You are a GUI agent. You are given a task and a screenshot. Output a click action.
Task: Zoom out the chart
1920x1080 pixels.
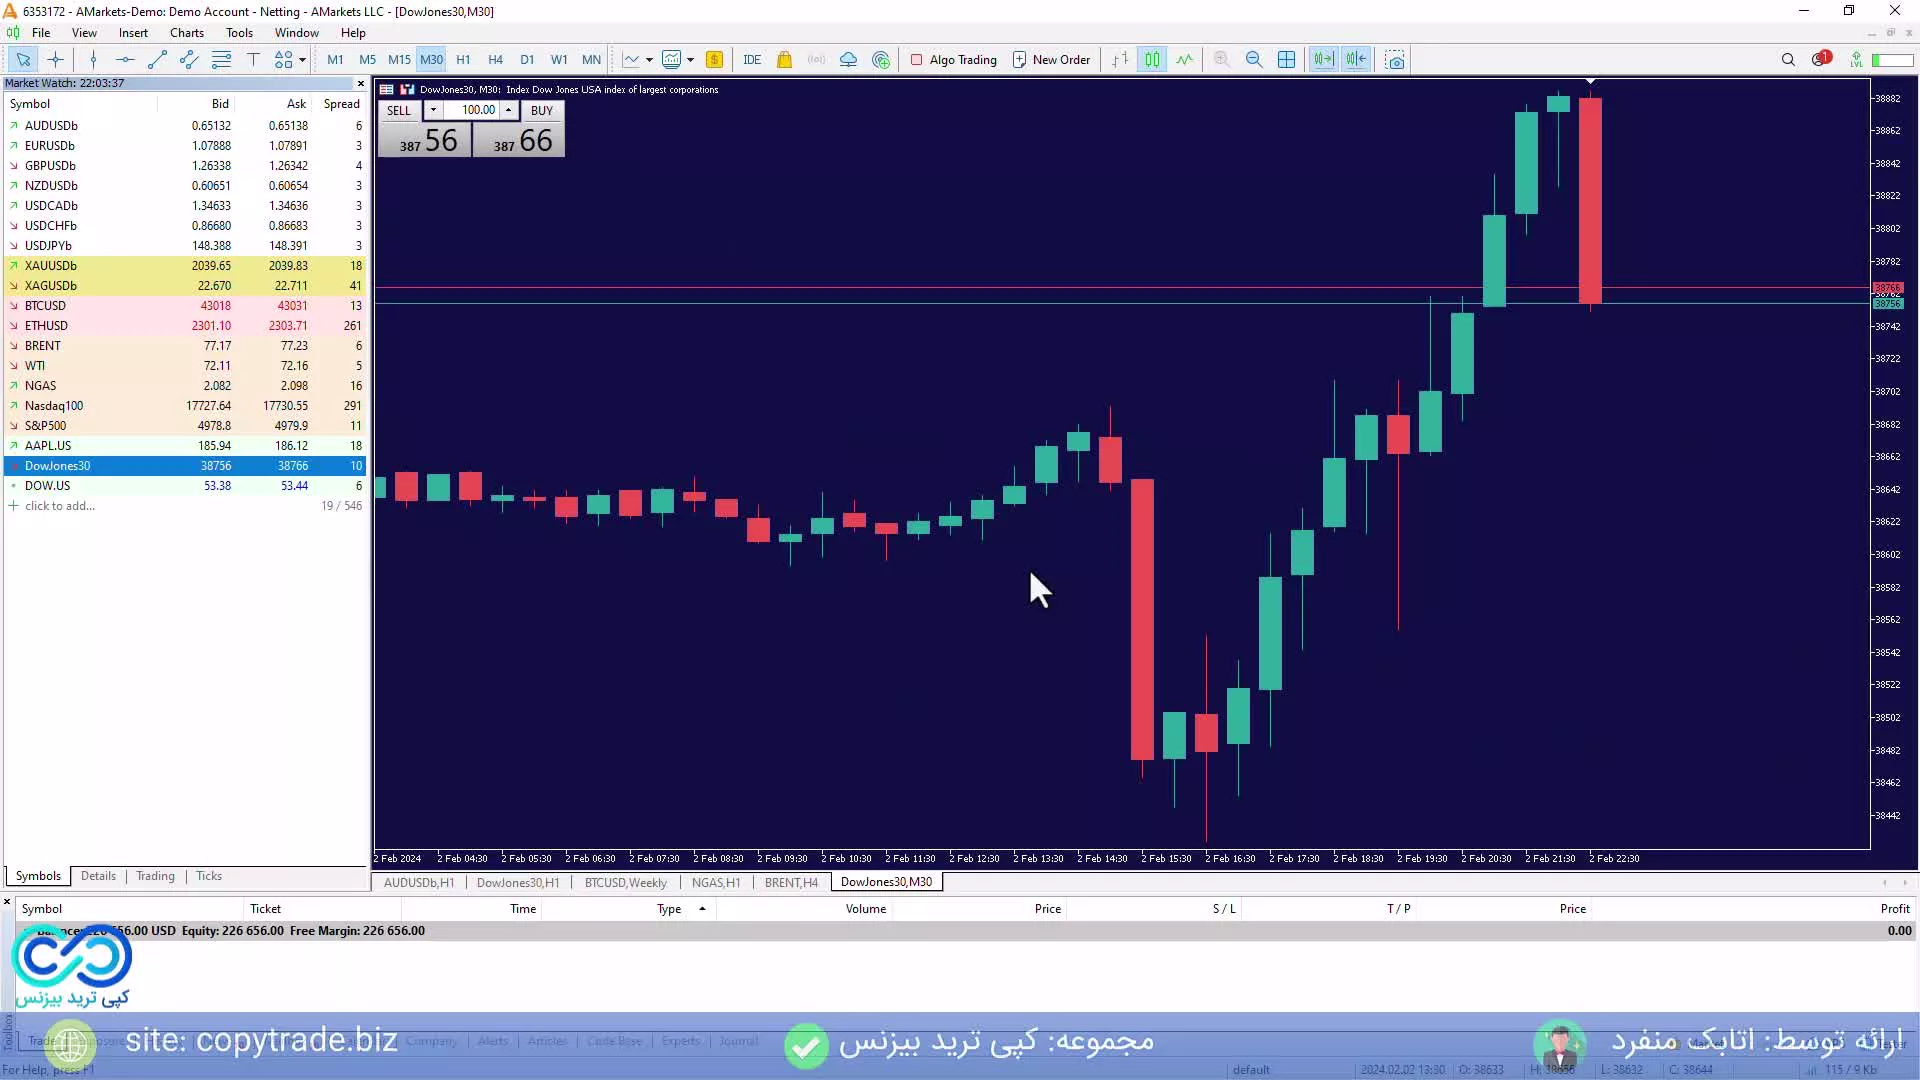(1254, 60)
